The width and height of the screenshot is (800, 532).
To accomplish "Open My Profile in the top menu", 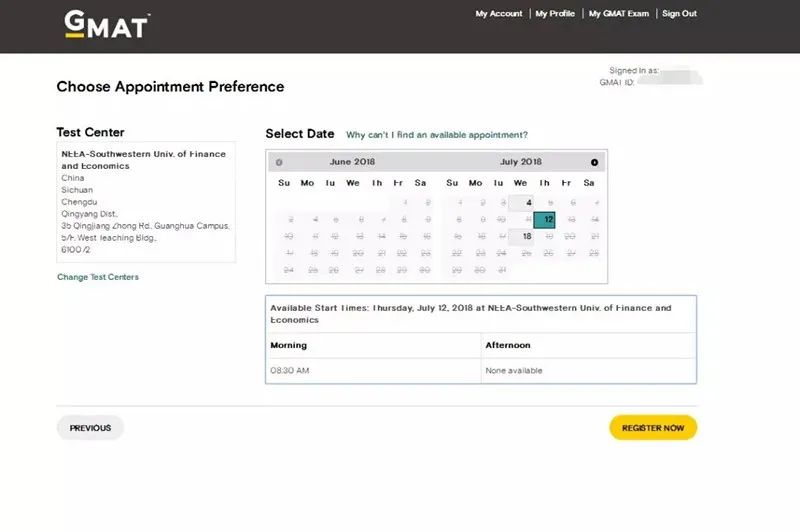I will click(555, 14).
